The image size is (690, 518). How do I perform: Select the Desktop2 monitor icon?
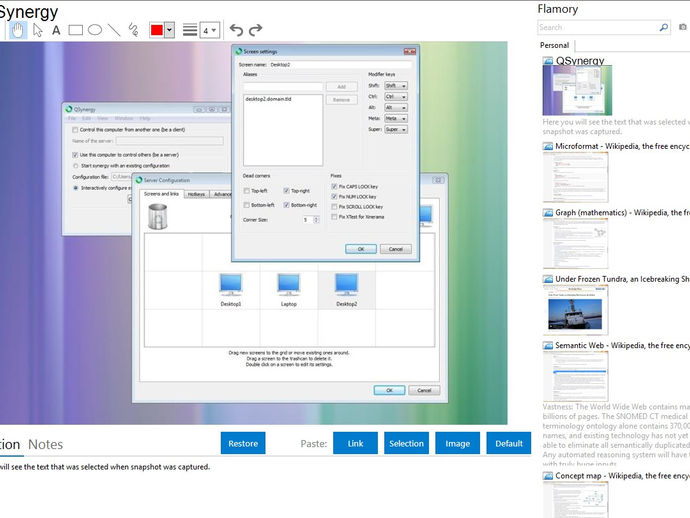pyautogui.click(x=346, y=284)
